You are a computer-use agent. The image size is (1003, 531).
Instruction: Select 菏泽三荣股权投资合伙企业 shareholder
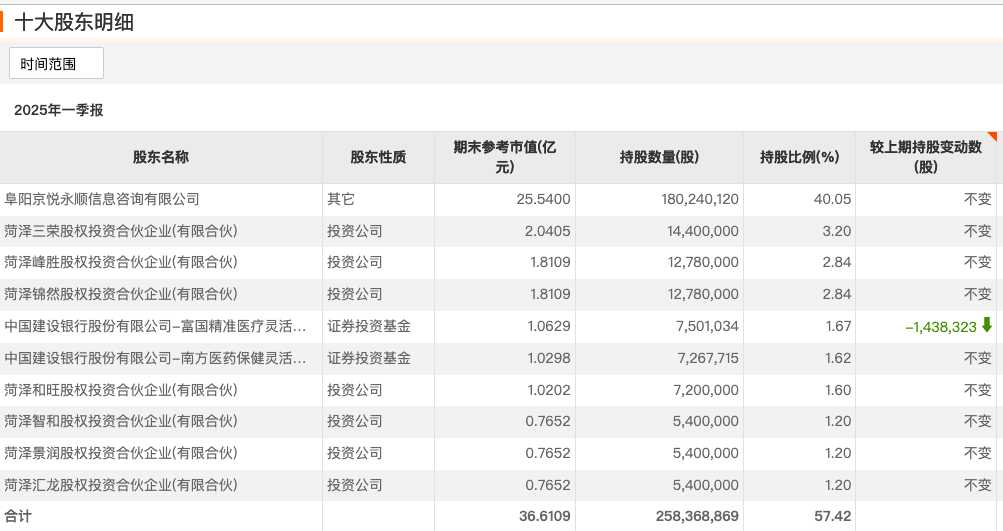(x=121, y=231)
